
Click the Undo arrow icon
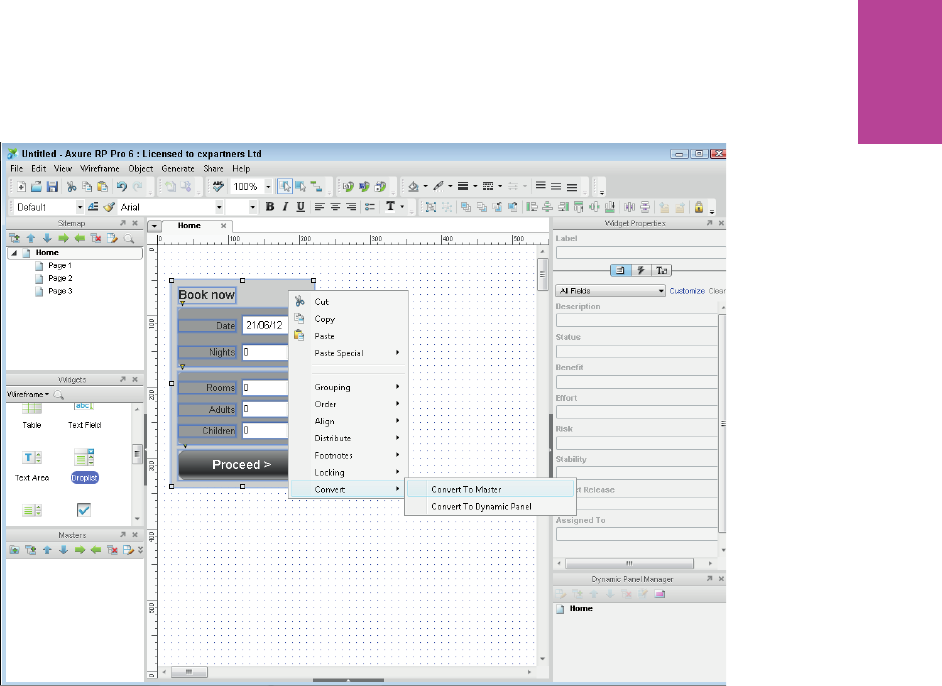(122, 187)
